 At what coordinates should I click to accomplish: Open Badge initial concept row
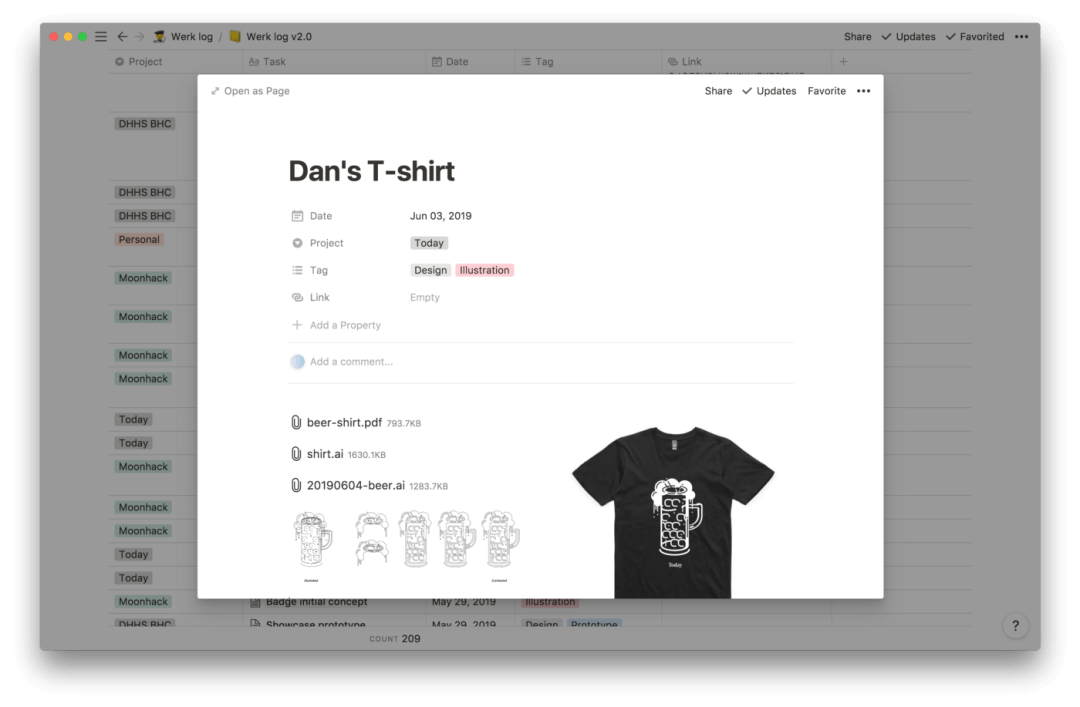coord(317,602)
